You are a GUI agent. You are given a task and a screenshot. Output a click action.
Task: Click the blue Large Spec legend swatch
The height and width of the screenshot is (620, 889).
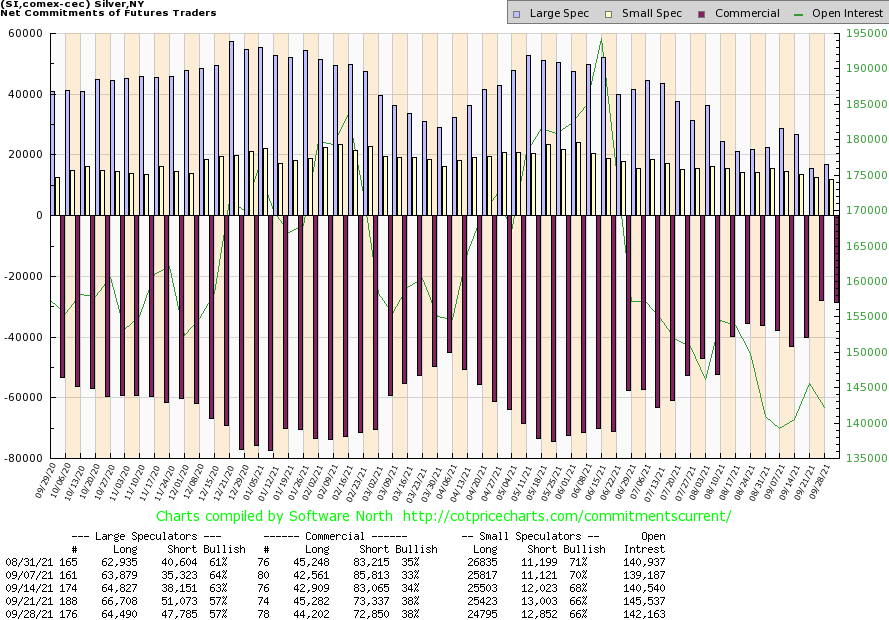coord(515,14)
